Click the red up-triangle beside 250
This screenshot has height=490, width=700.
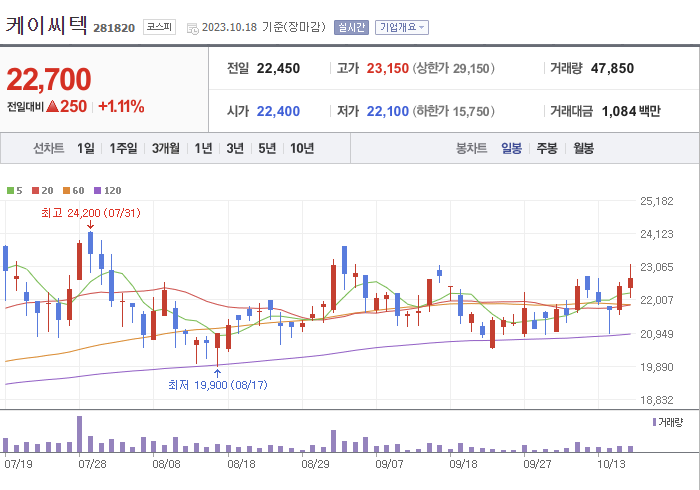[53, 106]
